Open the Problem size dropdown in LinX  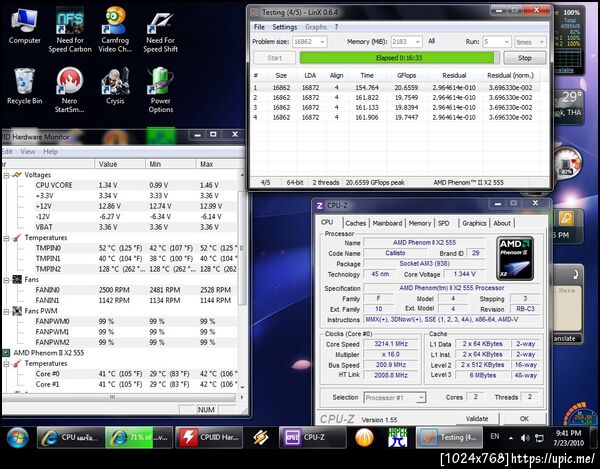pyautogui.click(x=322, y=42)
